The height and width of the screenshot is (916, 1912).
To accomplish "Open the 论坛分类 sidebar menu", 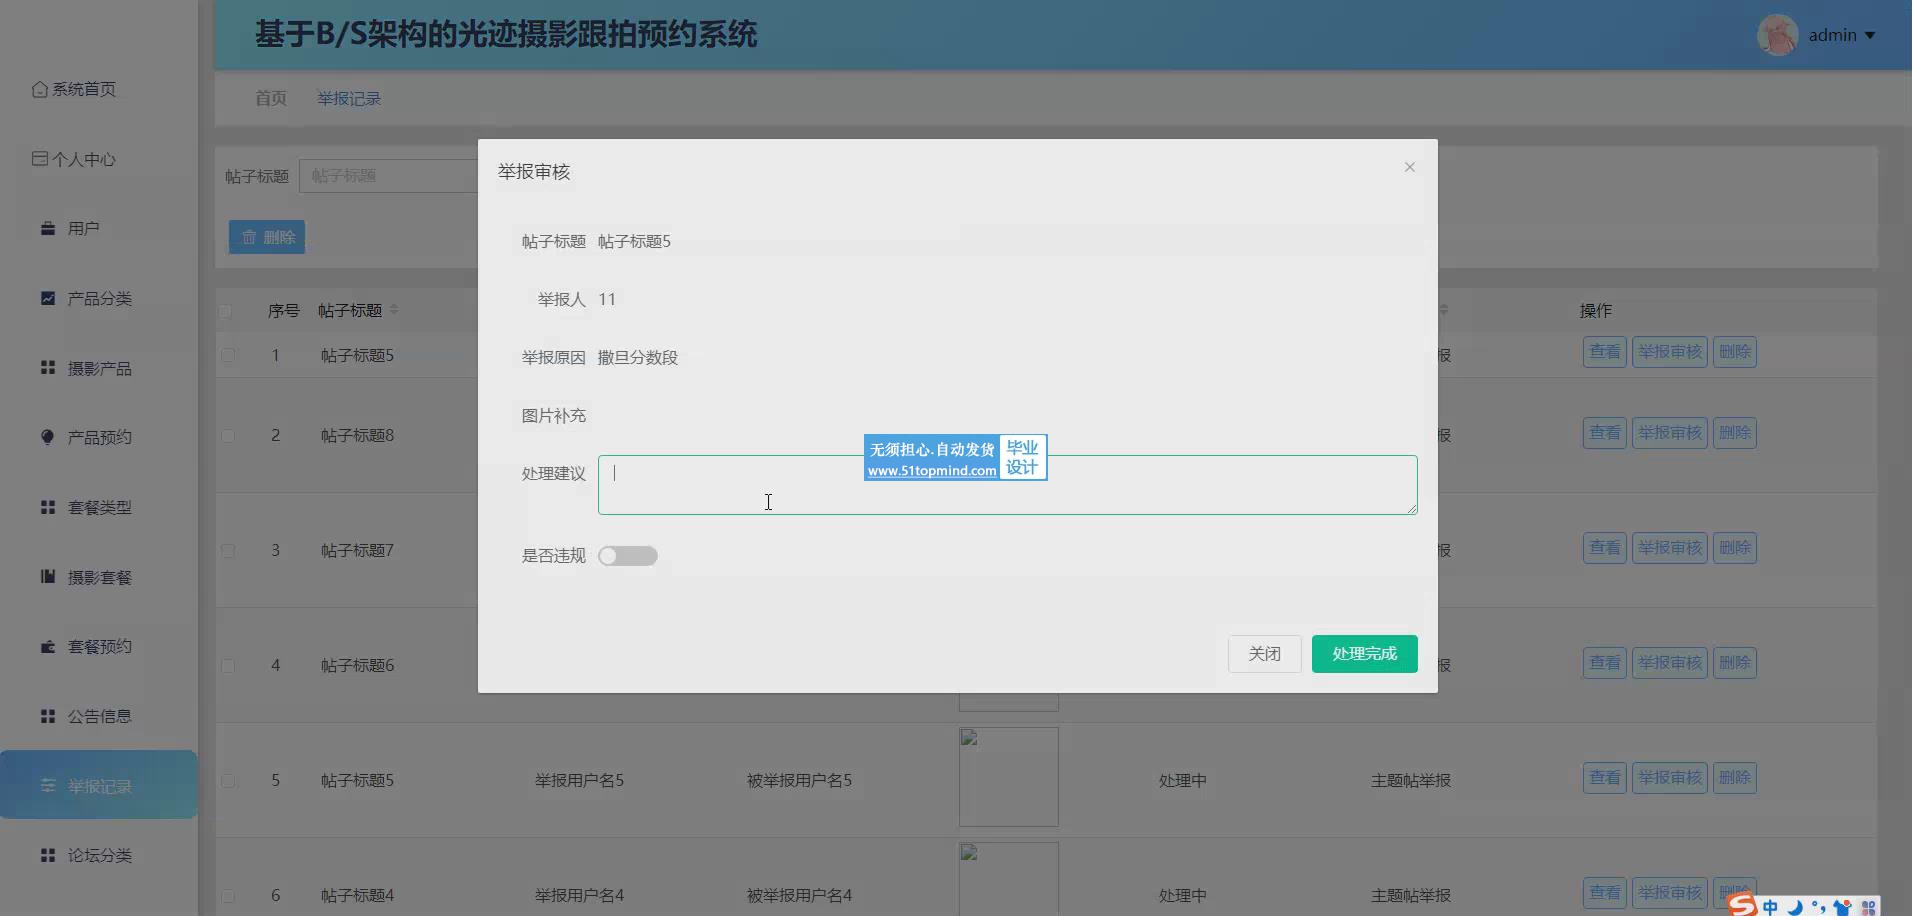I will pyautogui.click(x=99, y=855).
